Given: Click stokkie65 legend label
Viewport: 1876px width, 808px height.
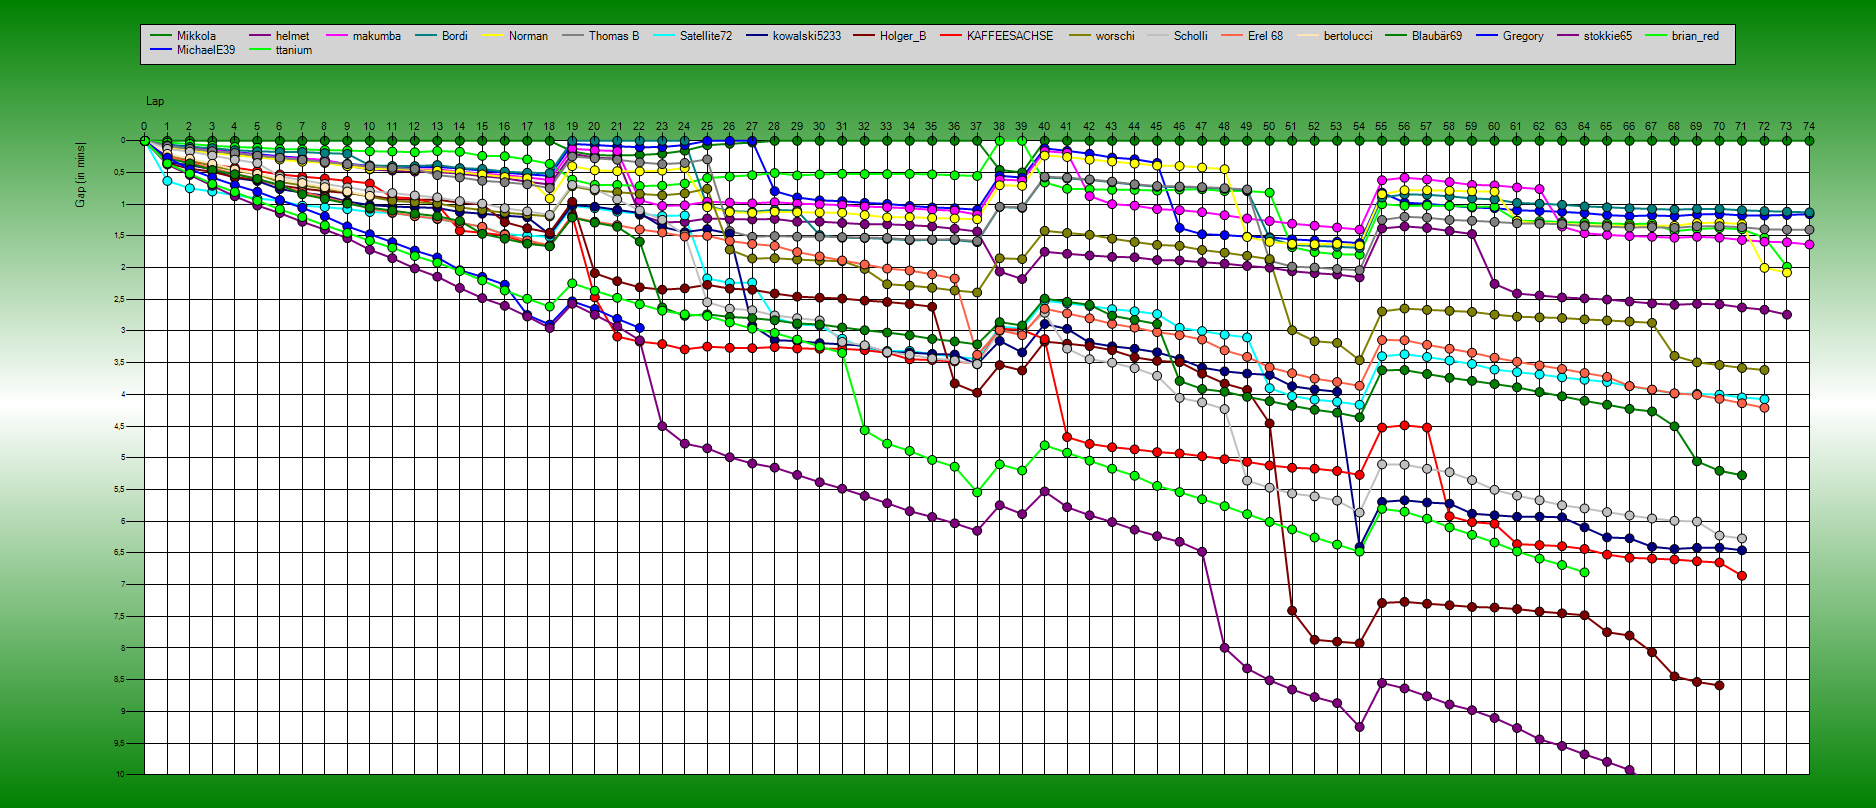Looking at the screenshot, I should tap(1607, 36).
